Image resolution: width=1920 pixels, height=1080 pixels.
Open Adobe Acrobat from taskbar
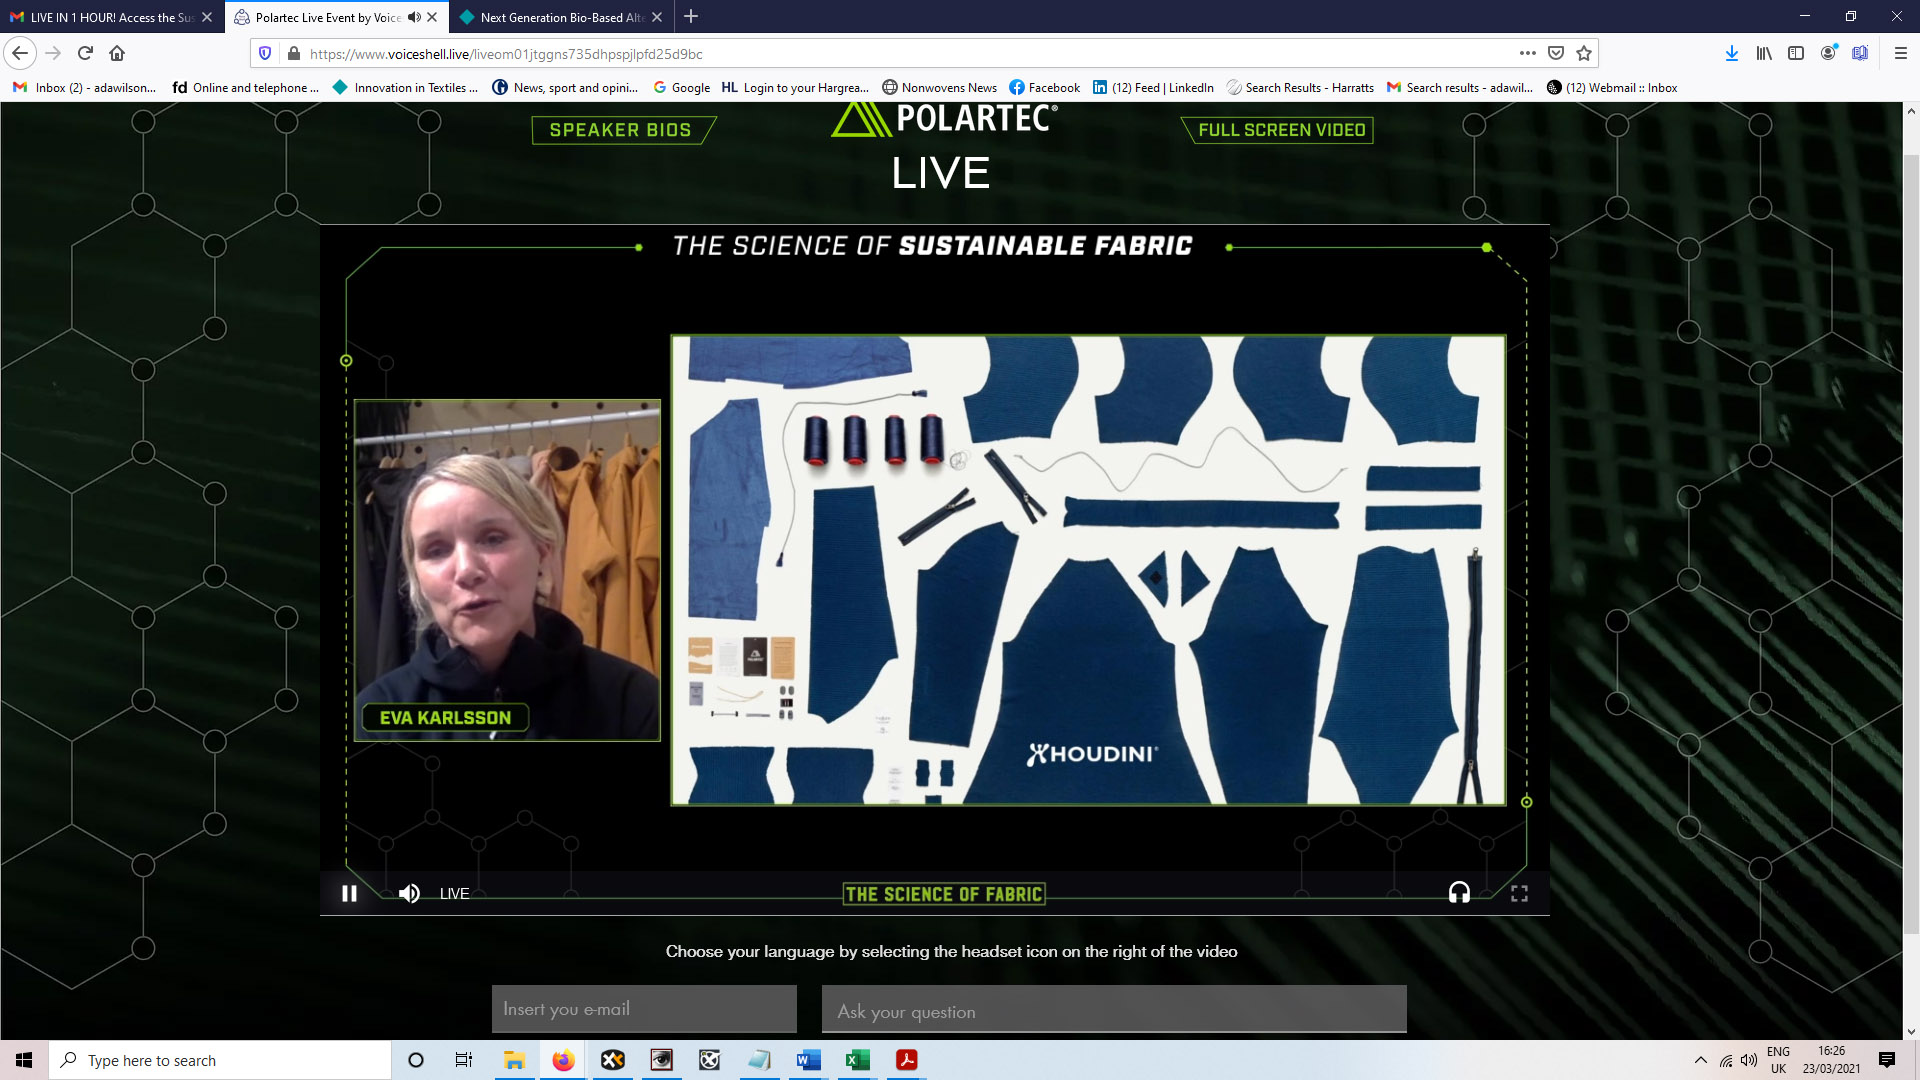click(906, 1060)
